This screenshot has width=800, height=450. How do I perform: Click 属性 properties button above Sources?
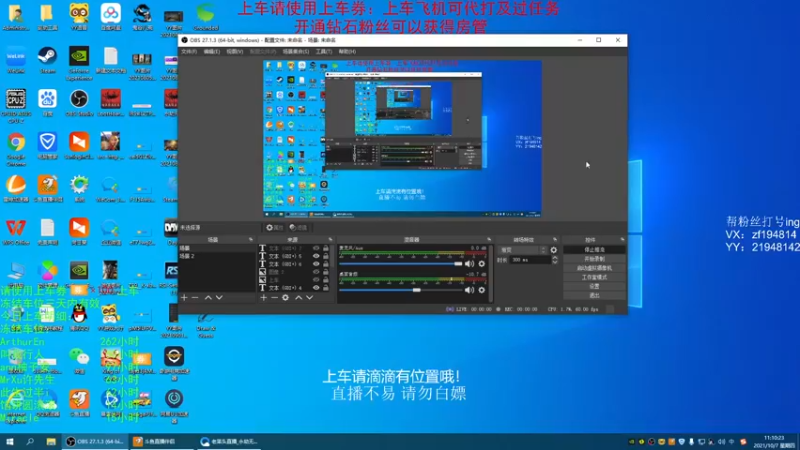[x=274, y=228]
